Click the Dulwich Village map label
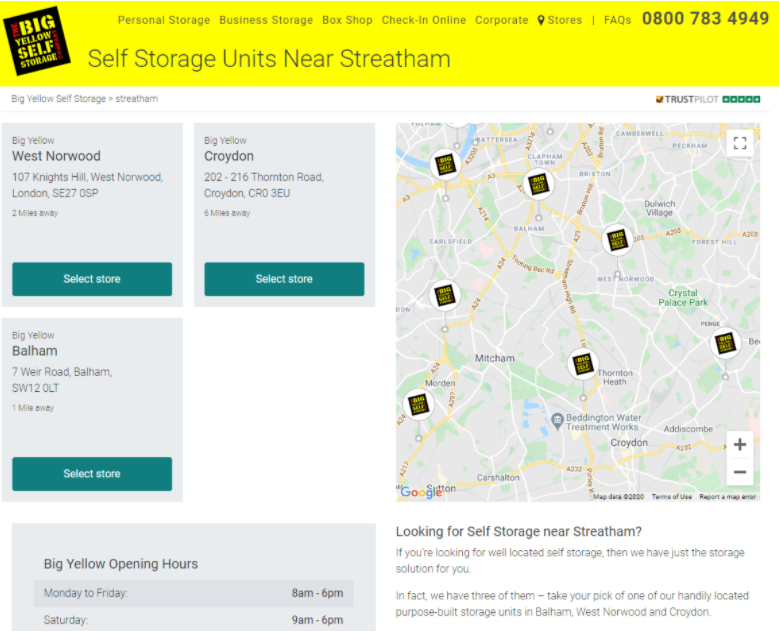The image size is (779, 633). 659,208
